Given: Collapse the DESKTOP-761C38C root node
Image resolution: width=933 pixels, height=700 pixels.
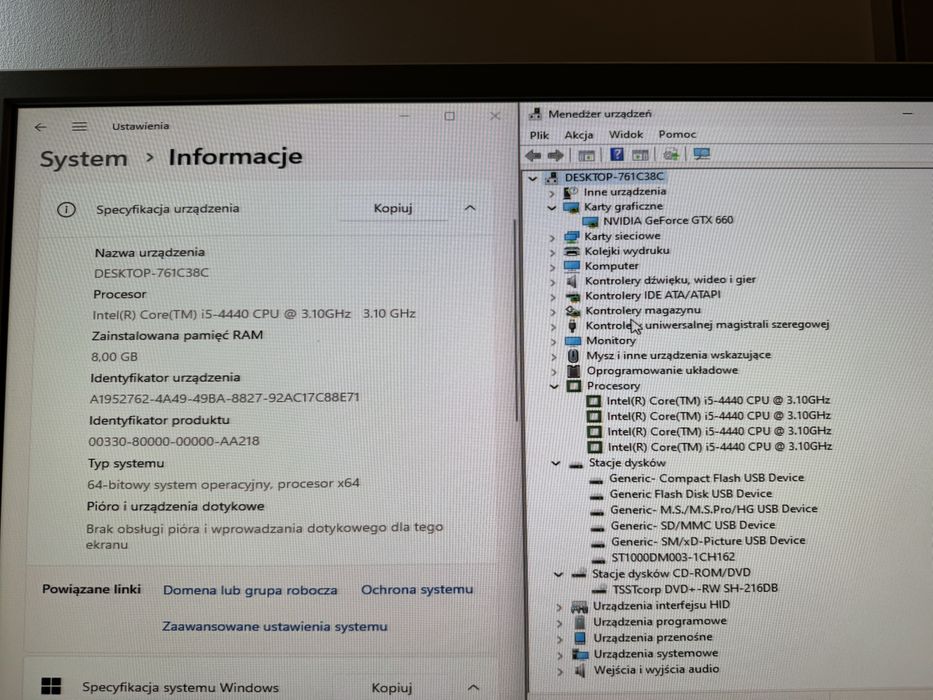Looking at the screenshot, I should (533, 178).
